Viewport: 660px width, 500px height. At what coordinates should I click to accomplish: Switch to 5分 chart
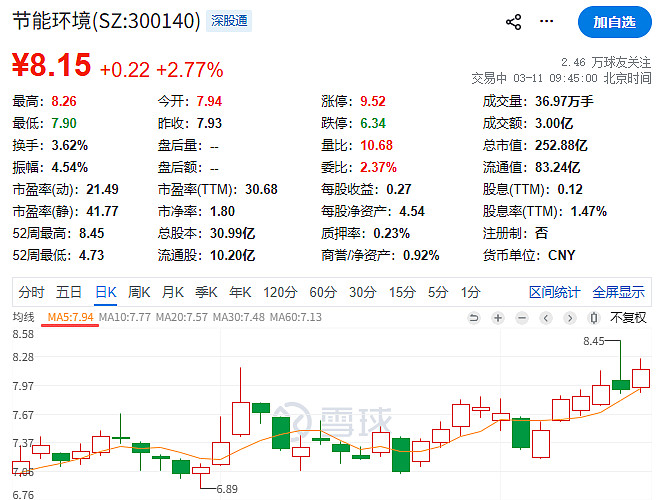(438, 292)
